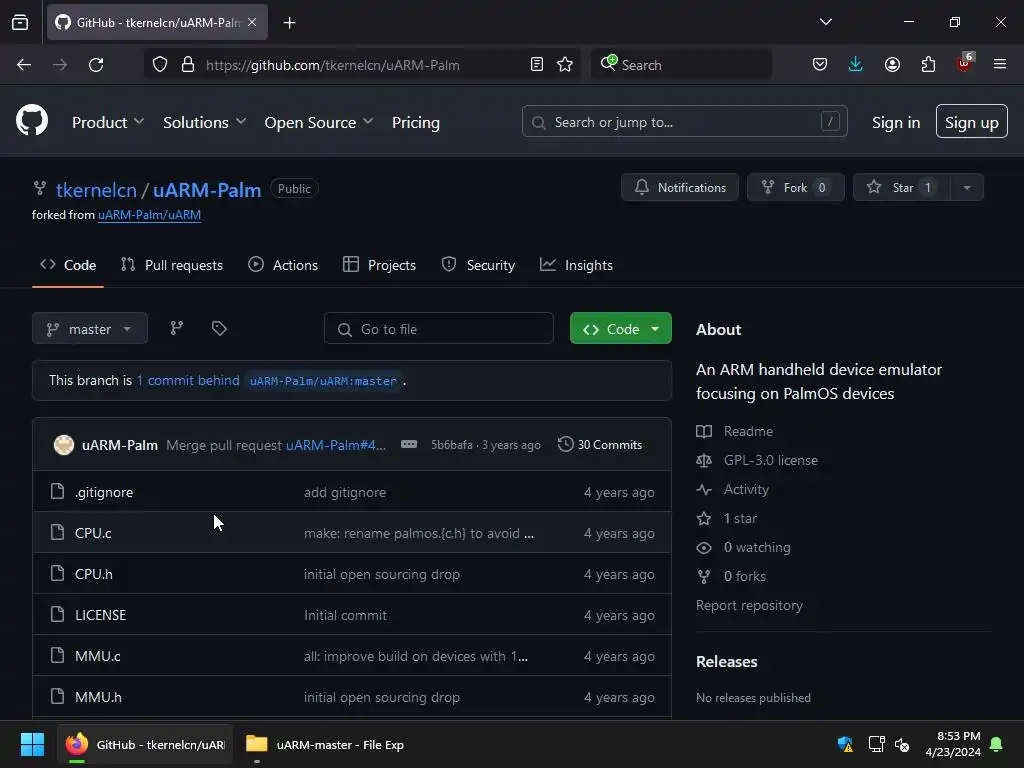Viewport: 1024px width, 768px height.
Task: Click the 1 commit behind link
Action: point(188,380)
